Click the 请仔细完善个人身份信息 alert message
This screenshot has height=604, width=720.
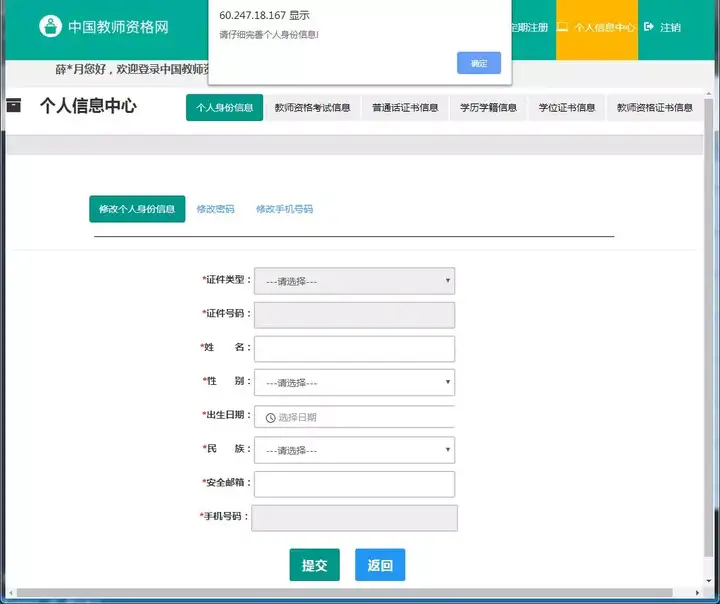pyautogui.click(x=269, y=34)
